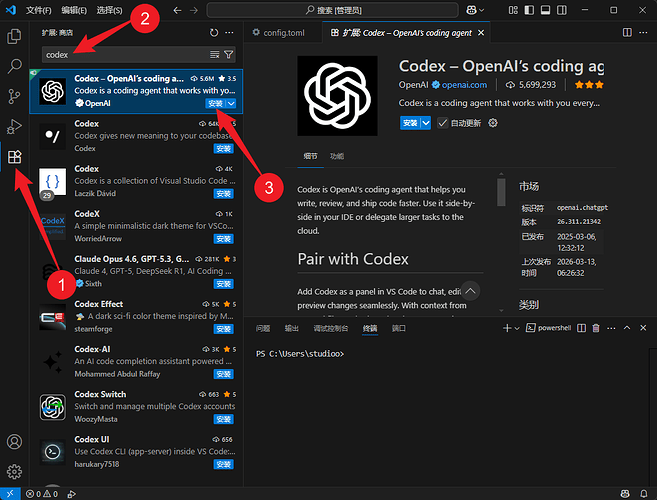Viewport: 657px width, 500px height.
Task: Open Source Control view
Action: pyautogui.click(x=14, y=96)
